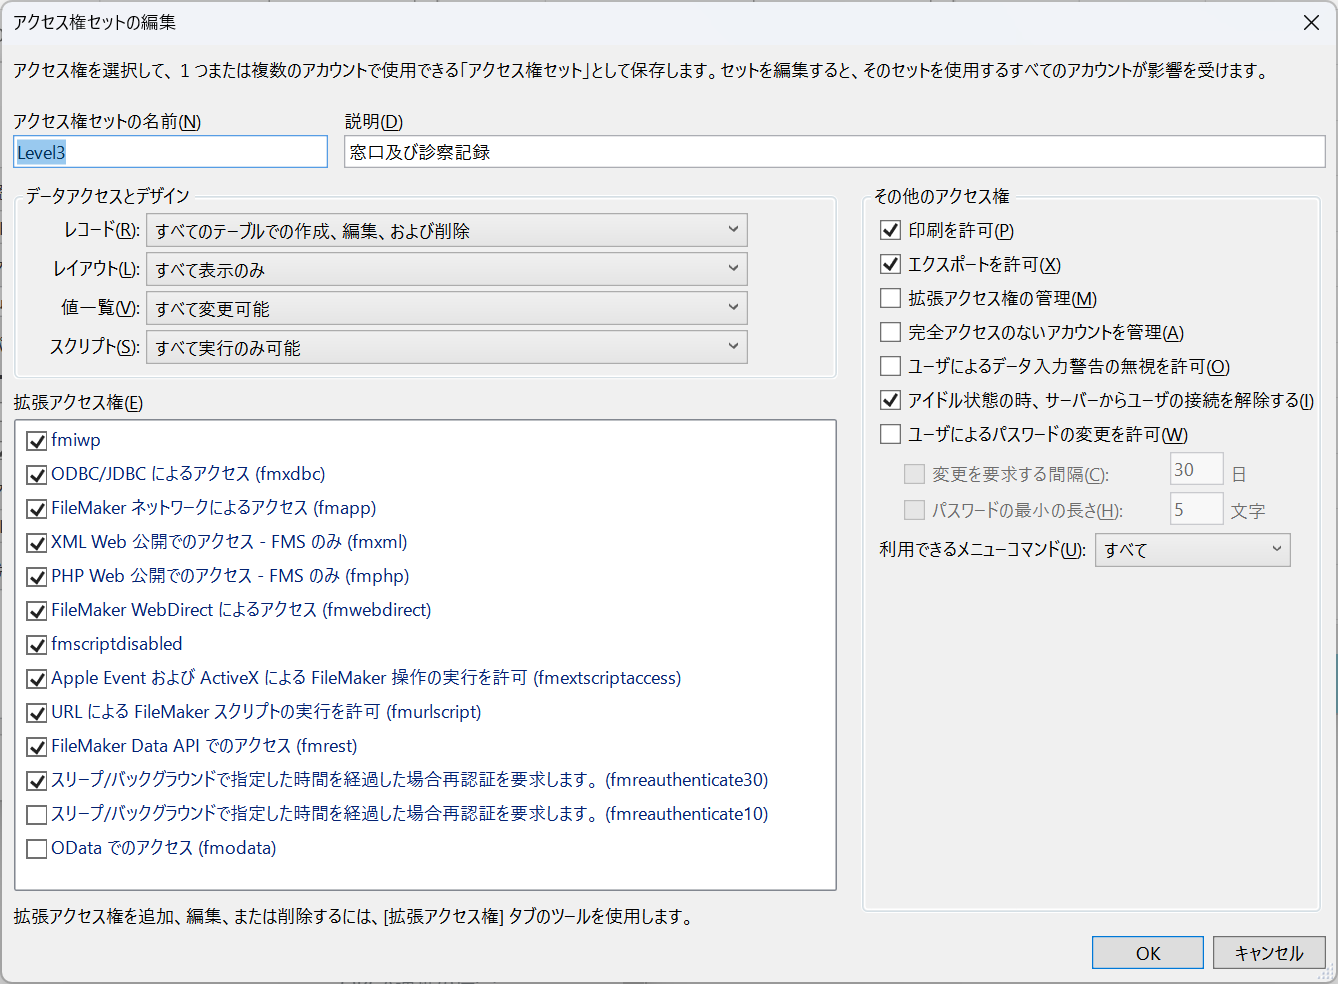Open the 利用できるメニューコマンド dropdown
Screen dimensions: 1338x984
(1193, 550)
